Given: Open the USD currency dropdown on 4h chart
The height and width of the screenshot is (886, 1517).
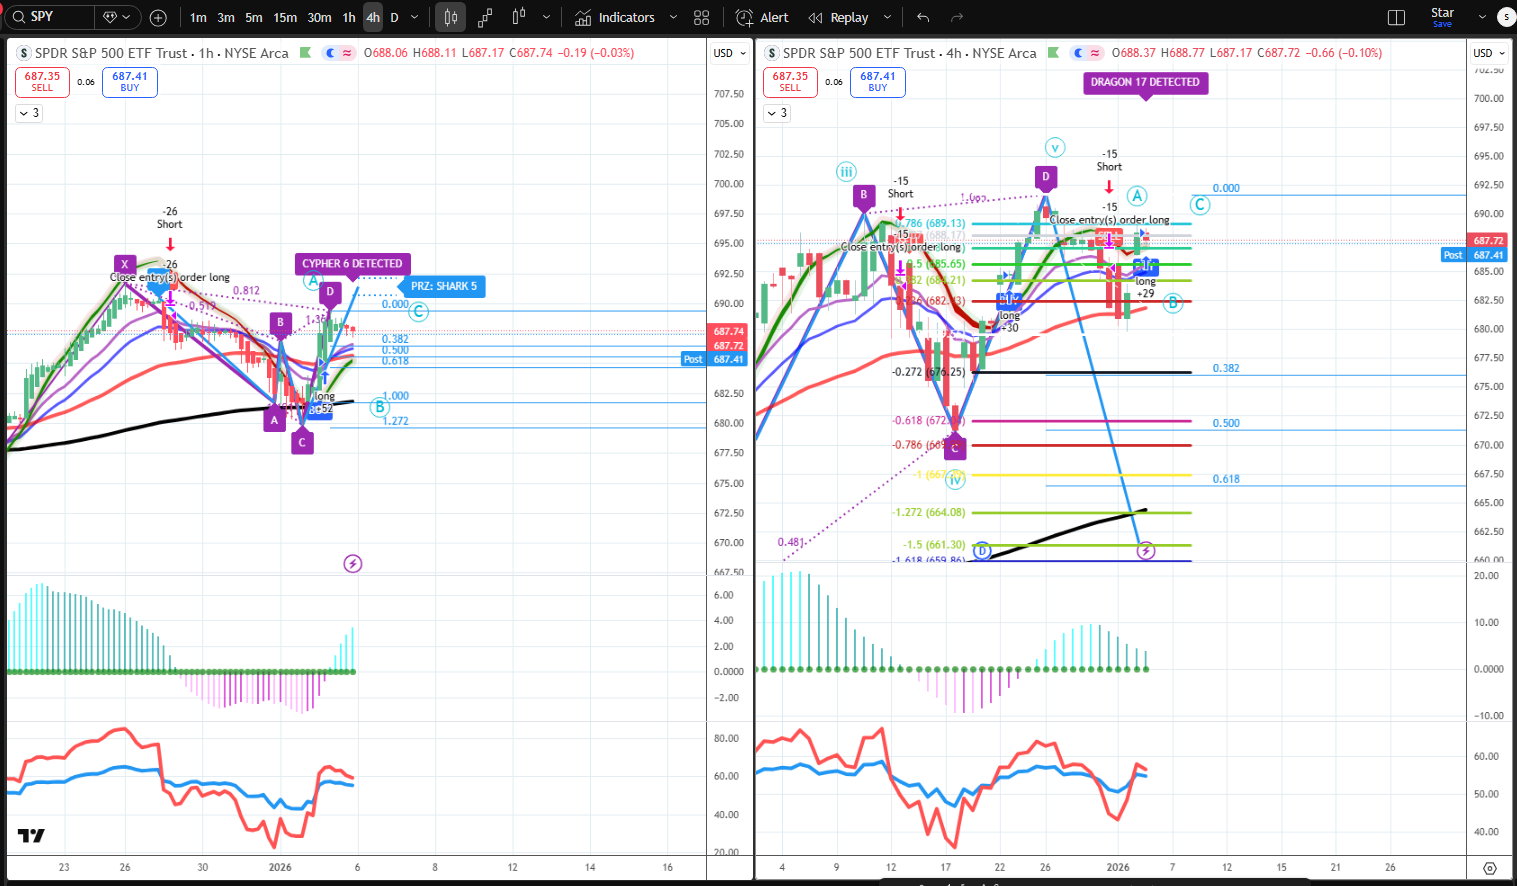Looking at the screenshot, I should coord(1489,53).
